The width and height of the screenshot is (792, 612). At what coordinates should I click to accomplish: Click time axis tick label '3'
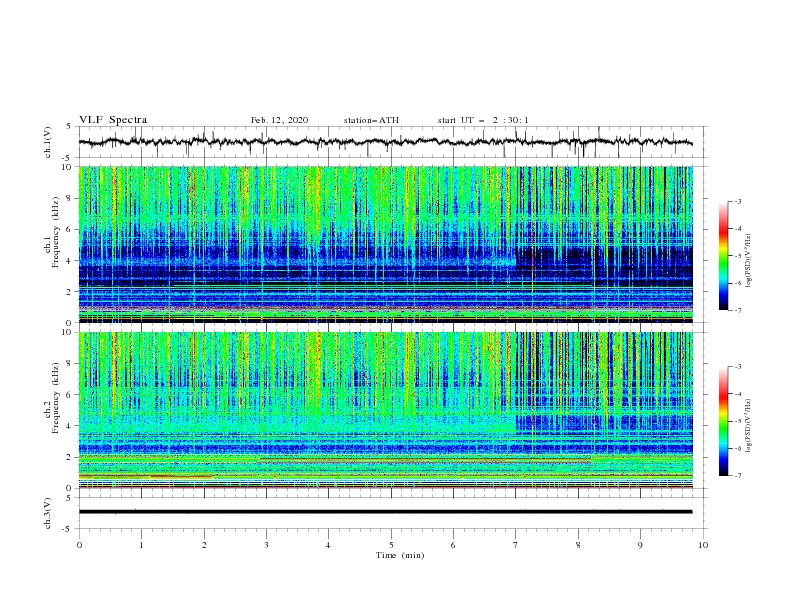click(266, 545)
